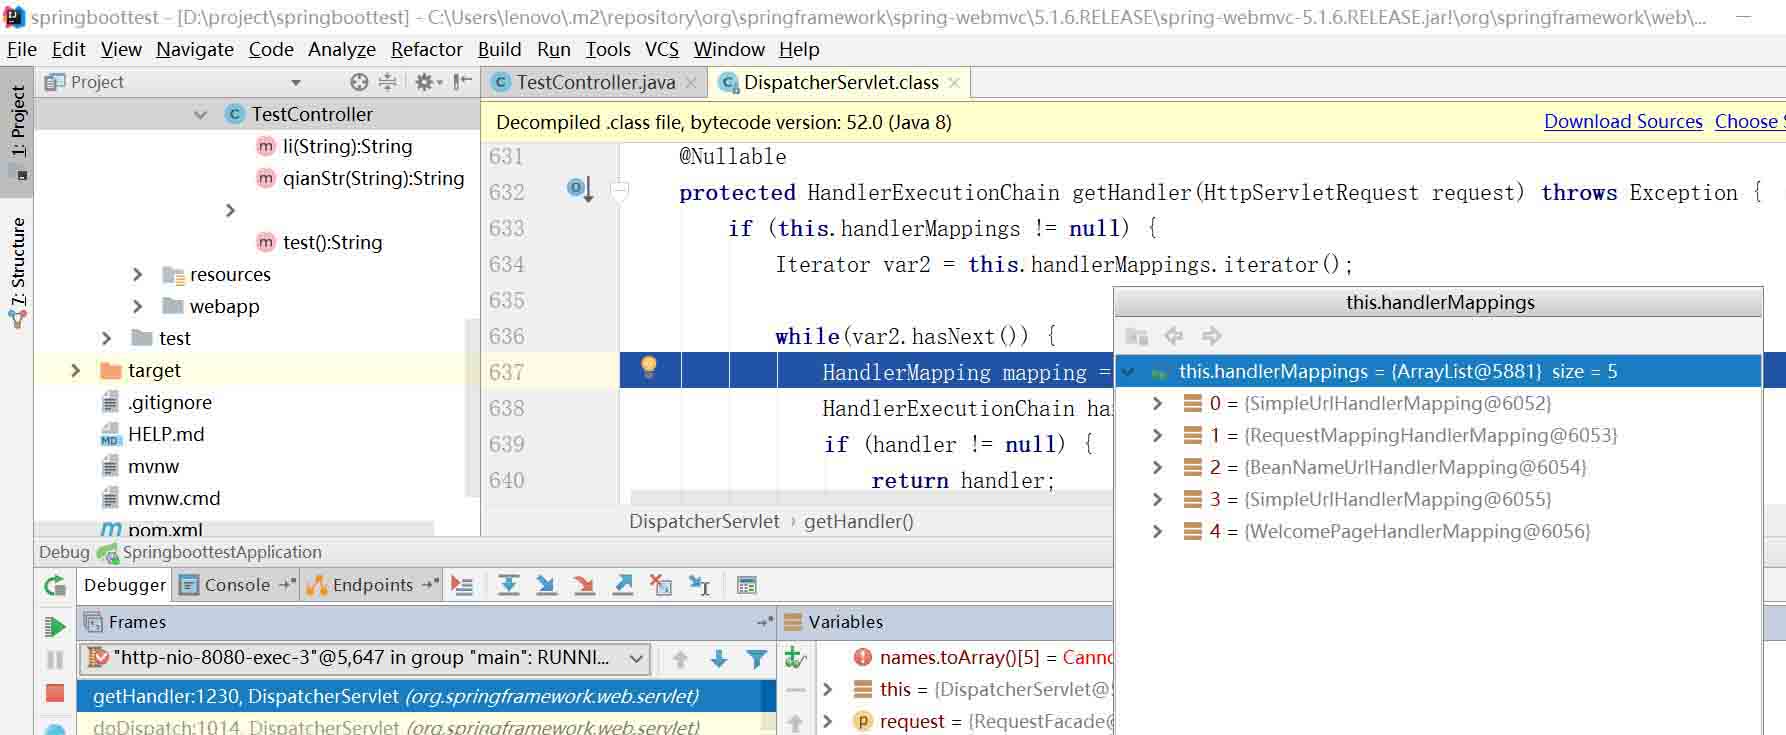1786x735 pixels.
Task: Select the doDispatch:1014 stack frame
Action: (x=425, y=726)
